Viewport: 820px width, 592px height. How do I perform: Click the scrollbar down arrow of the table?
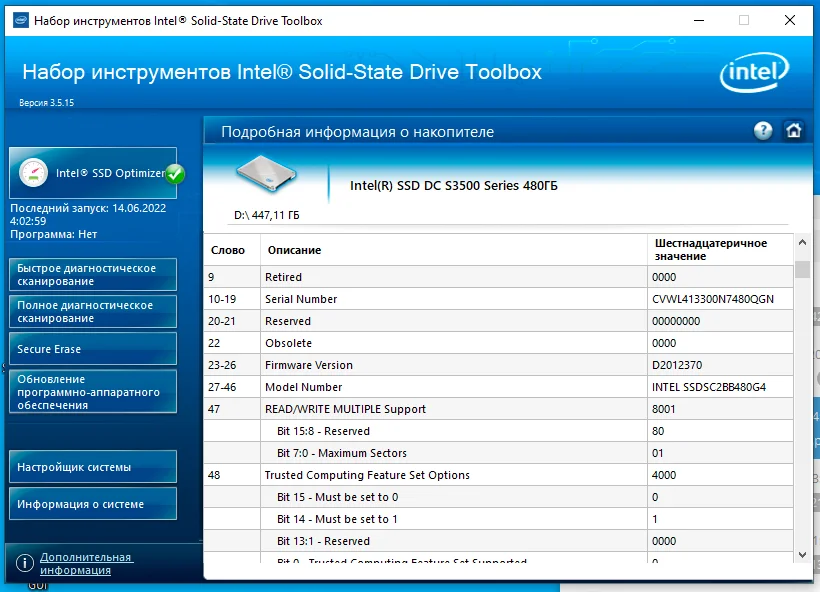click(801, 554)
